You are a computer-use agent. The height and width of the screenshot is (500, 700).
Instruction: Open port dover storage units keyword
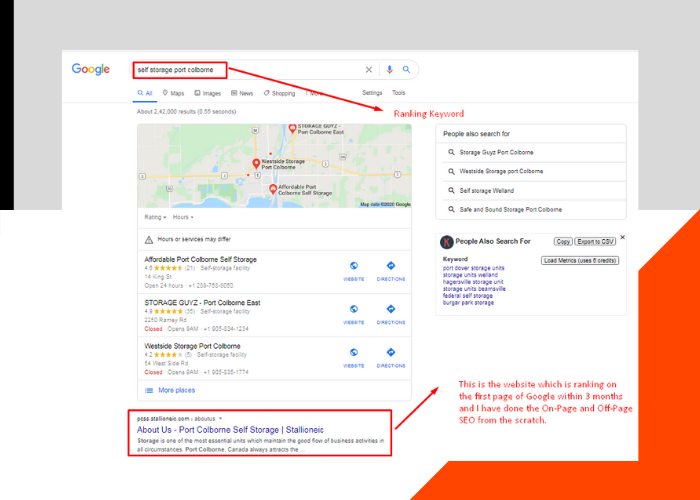click(x=474, y=268)
